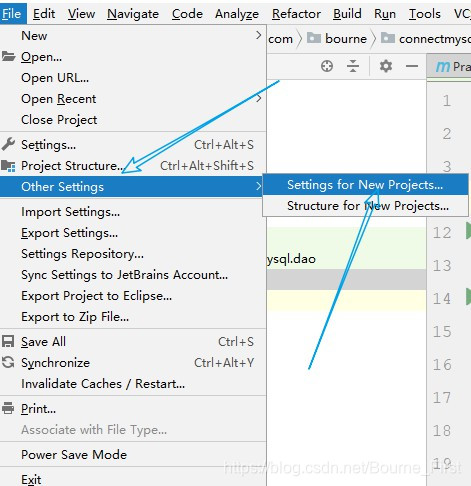Choose Import Settings... entry
This screenshot has width=471, height=486.
pyautogui.click(x=133, y=212)
